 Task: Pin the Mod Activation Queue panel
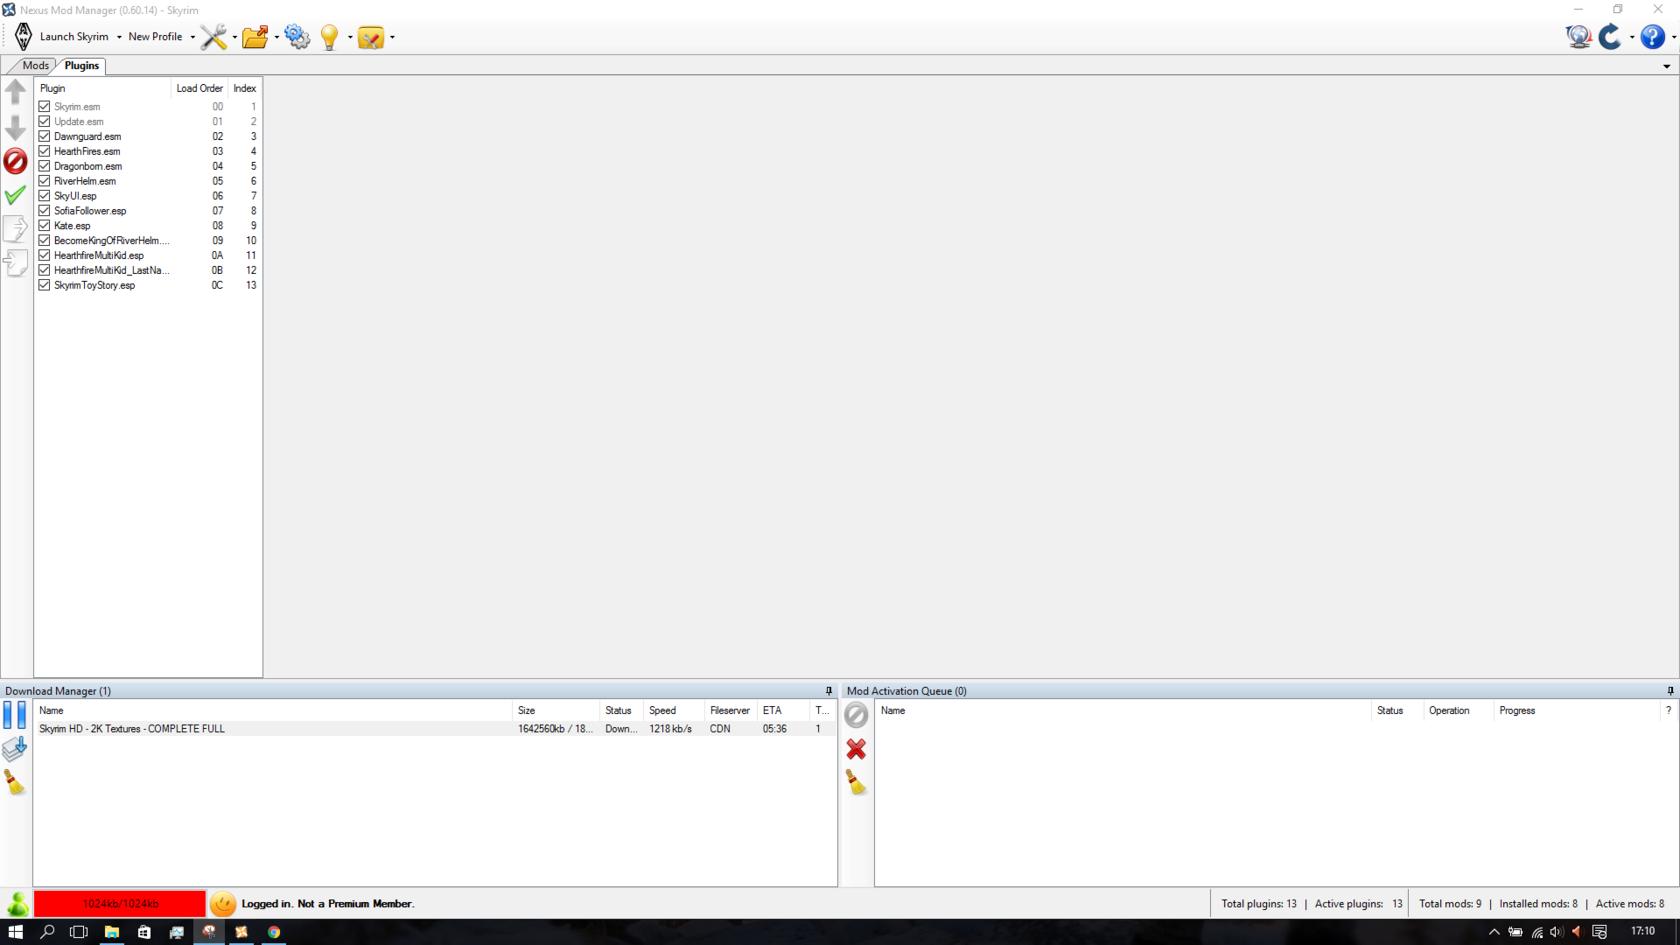point(1670,691)
